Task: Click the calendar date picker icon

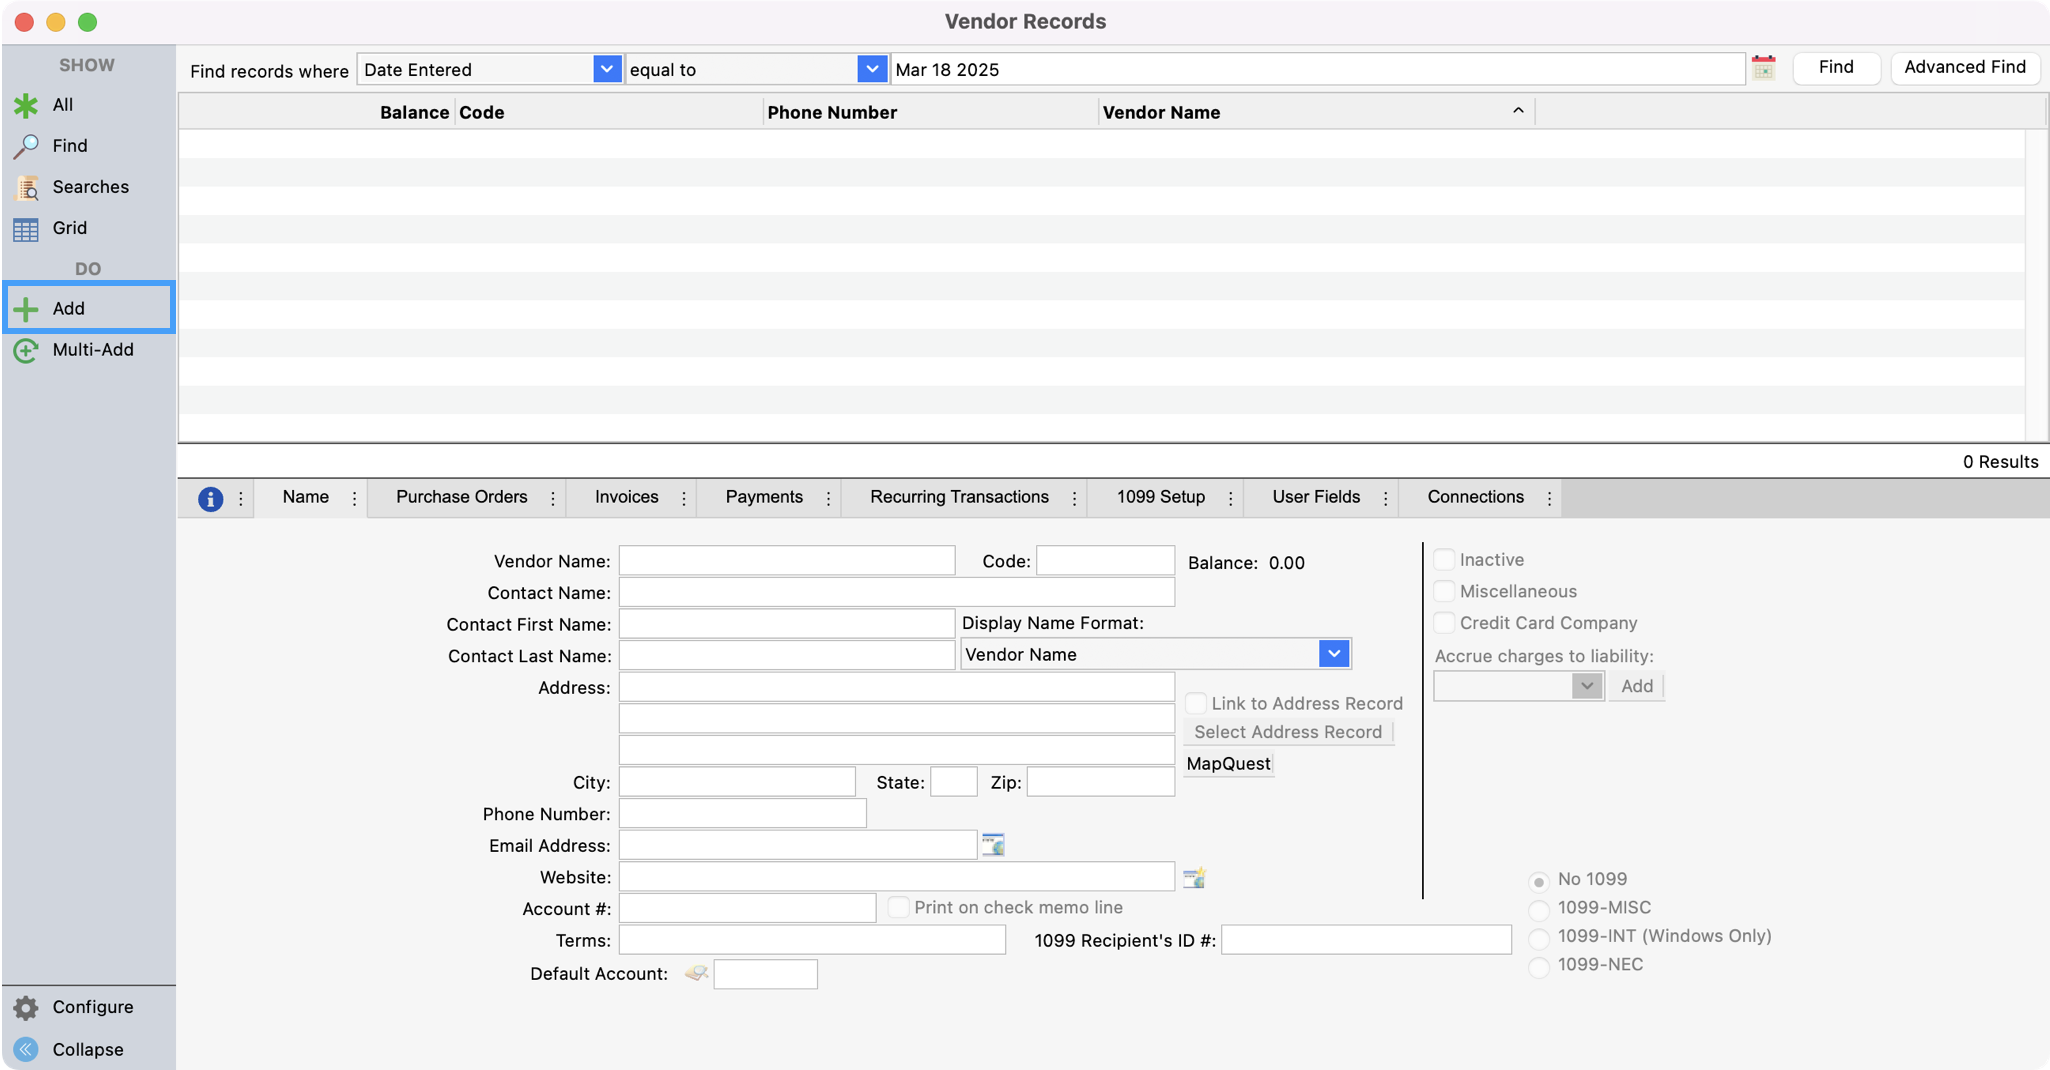Action: pyautogui.click(x=1763, y=68)
